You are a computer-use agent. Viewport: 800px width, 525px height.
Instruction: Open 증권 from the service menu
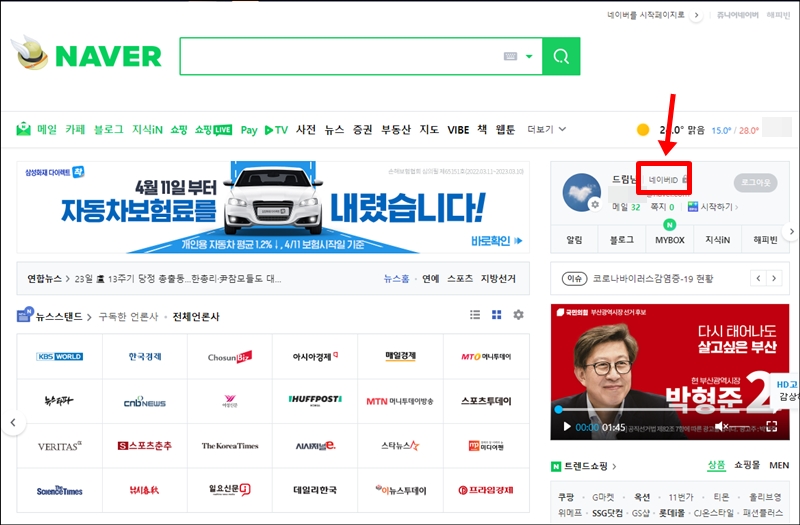pyautogui.click(x=363, y=129)
